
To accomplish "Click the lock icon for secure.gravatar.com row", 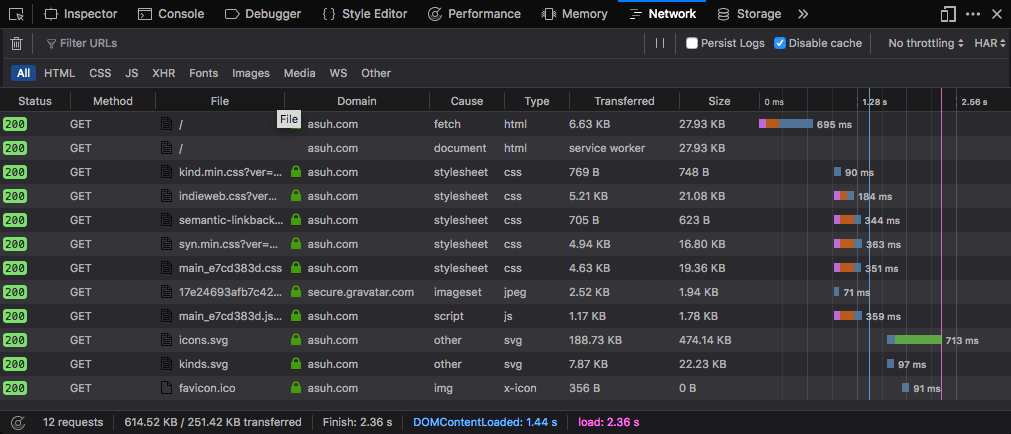I will click(x=296, y=291).
